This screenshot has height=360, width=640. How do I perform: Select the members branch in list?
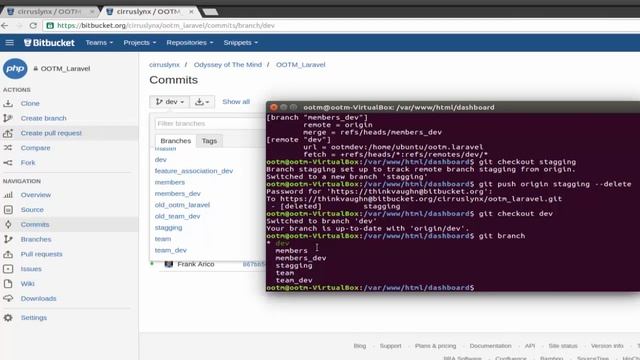pos(170,182)
